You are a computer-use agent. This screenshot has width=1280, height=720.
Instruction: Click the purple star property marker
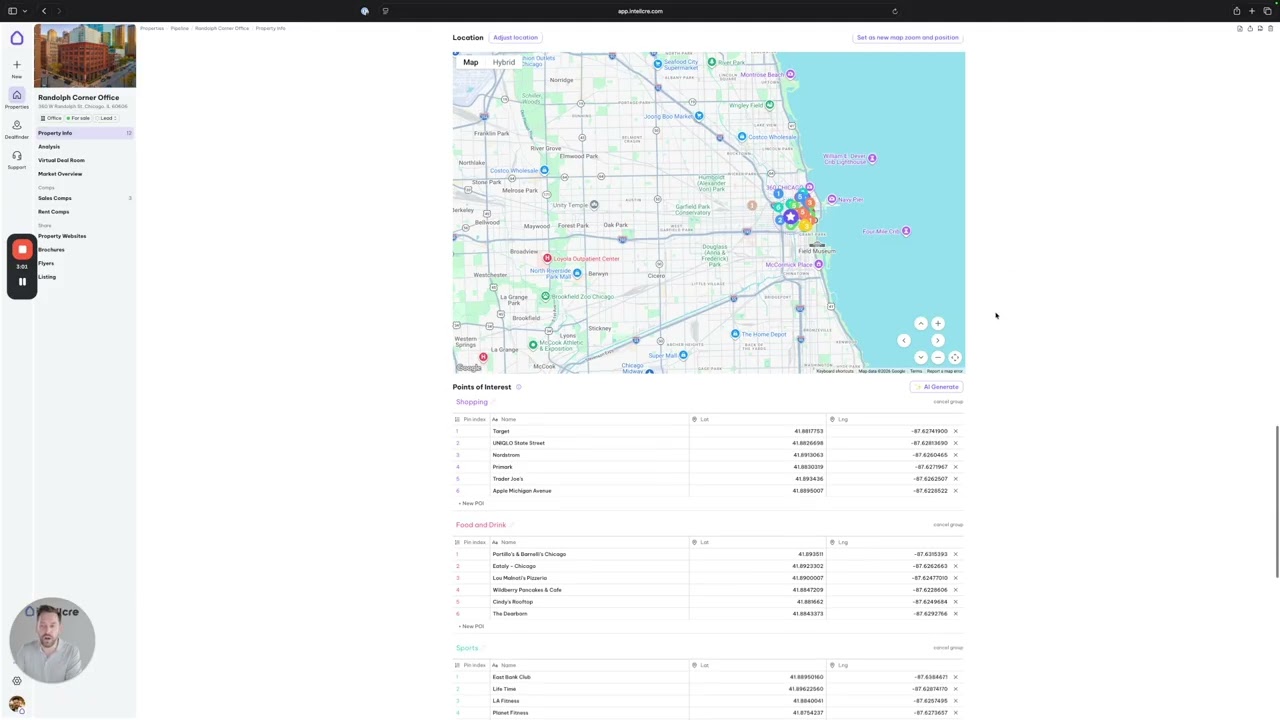coord(791,216)
